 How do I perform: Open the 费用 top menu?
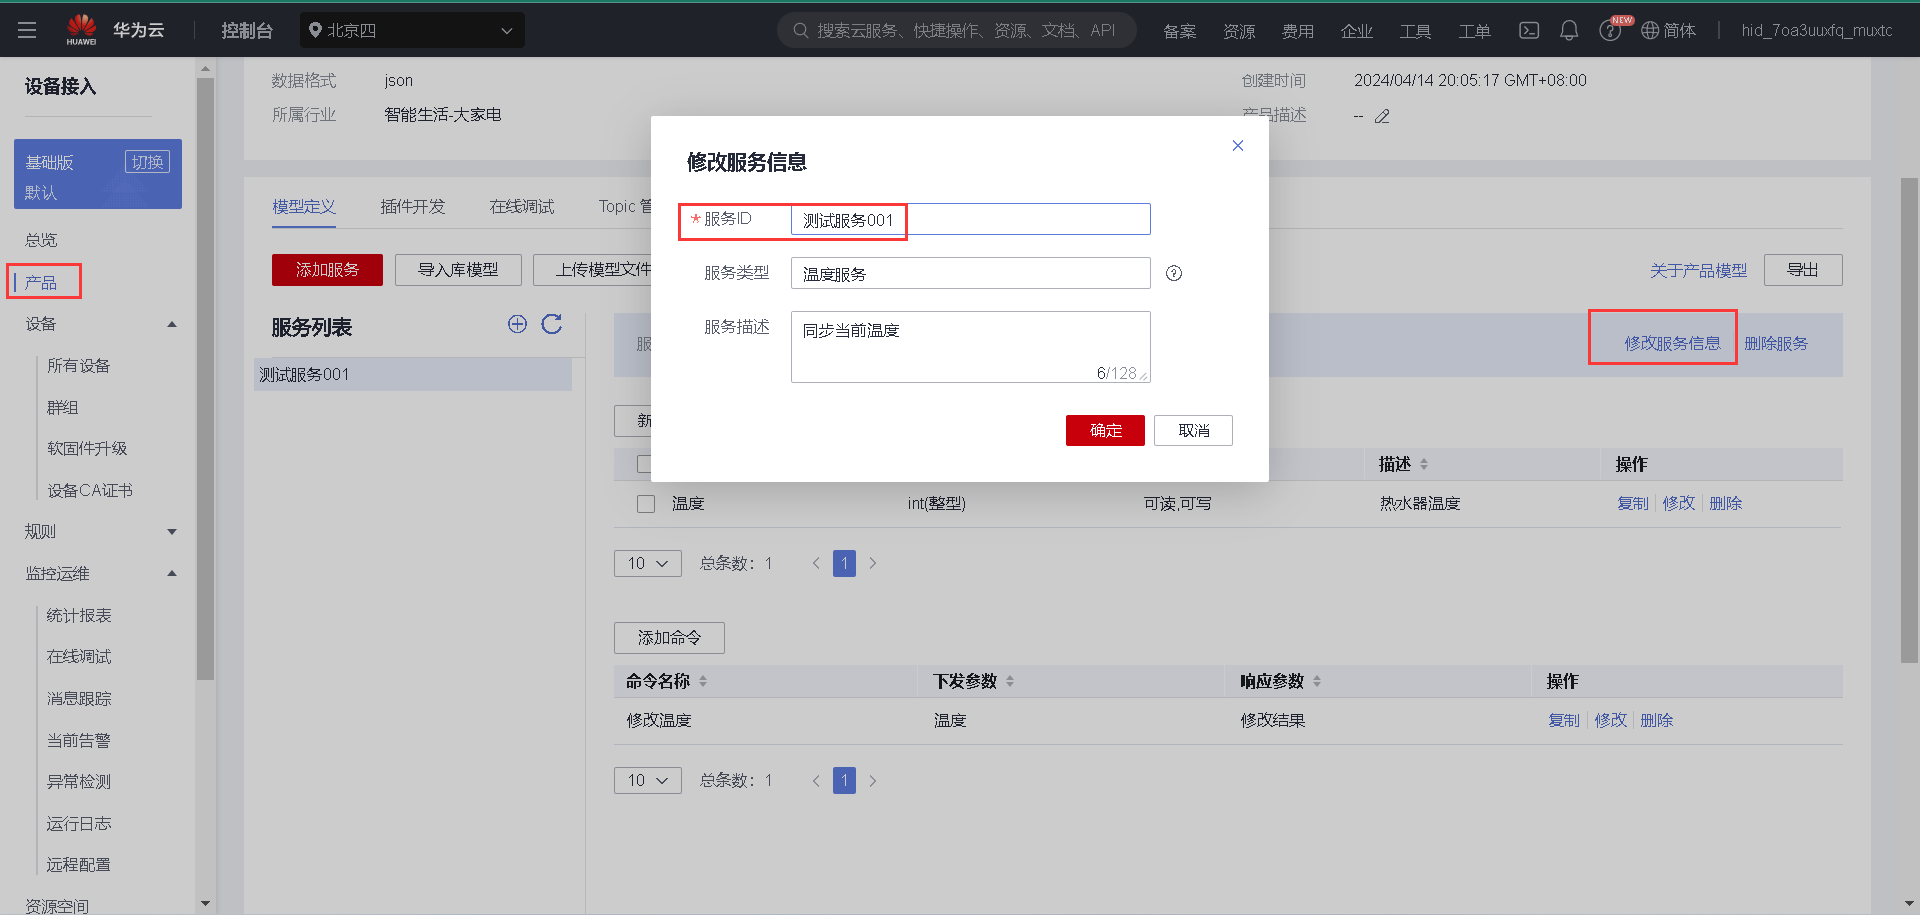point(1298,31)
